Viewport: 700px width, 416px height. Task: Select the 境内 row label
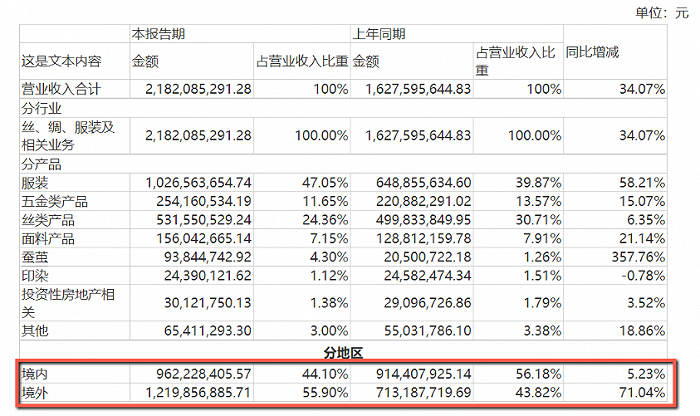(35, 374)
